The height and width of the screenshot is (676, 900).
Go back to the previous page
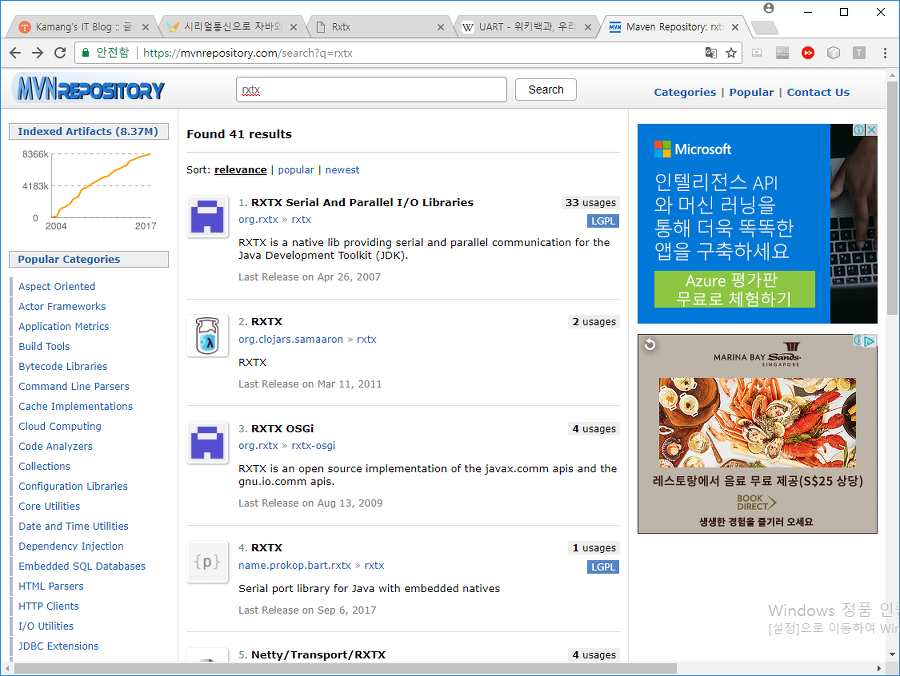coord(15,53)
